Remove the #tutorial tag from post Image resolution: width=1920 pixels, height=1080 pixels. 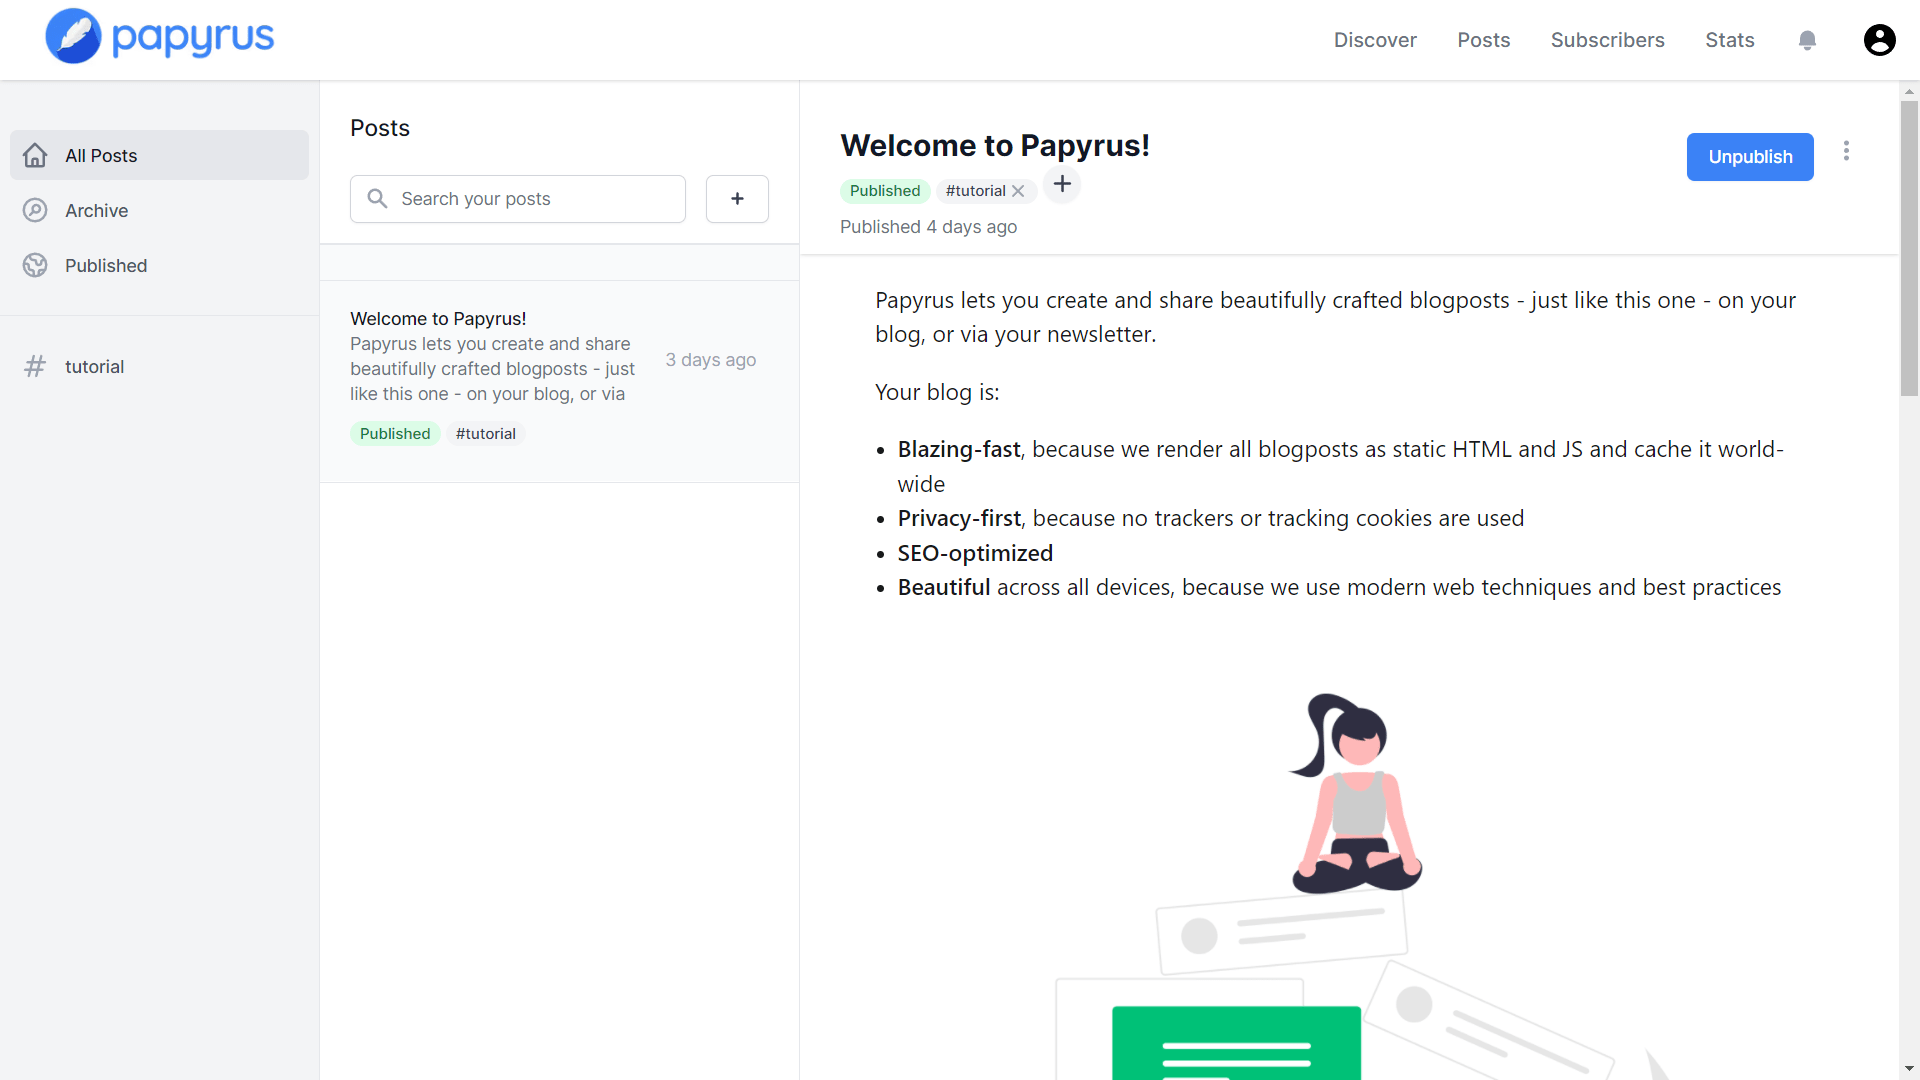pos(1018,191)
